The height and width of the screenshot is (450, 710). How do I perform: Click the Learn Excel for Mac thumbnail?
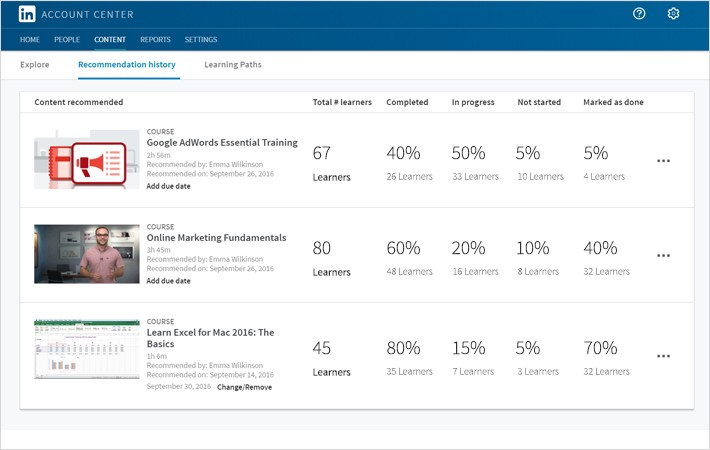[x=87, y=349]
